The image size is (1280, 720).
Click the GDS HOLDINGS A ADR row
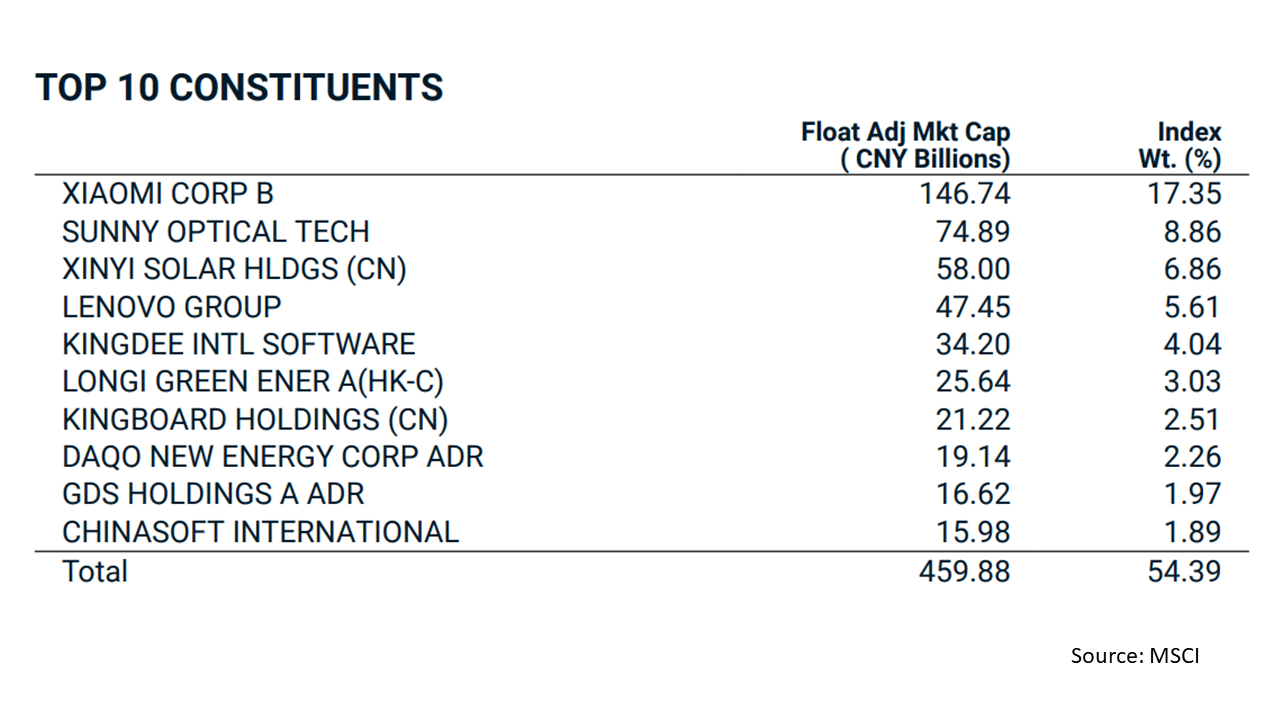coord(212,494)
